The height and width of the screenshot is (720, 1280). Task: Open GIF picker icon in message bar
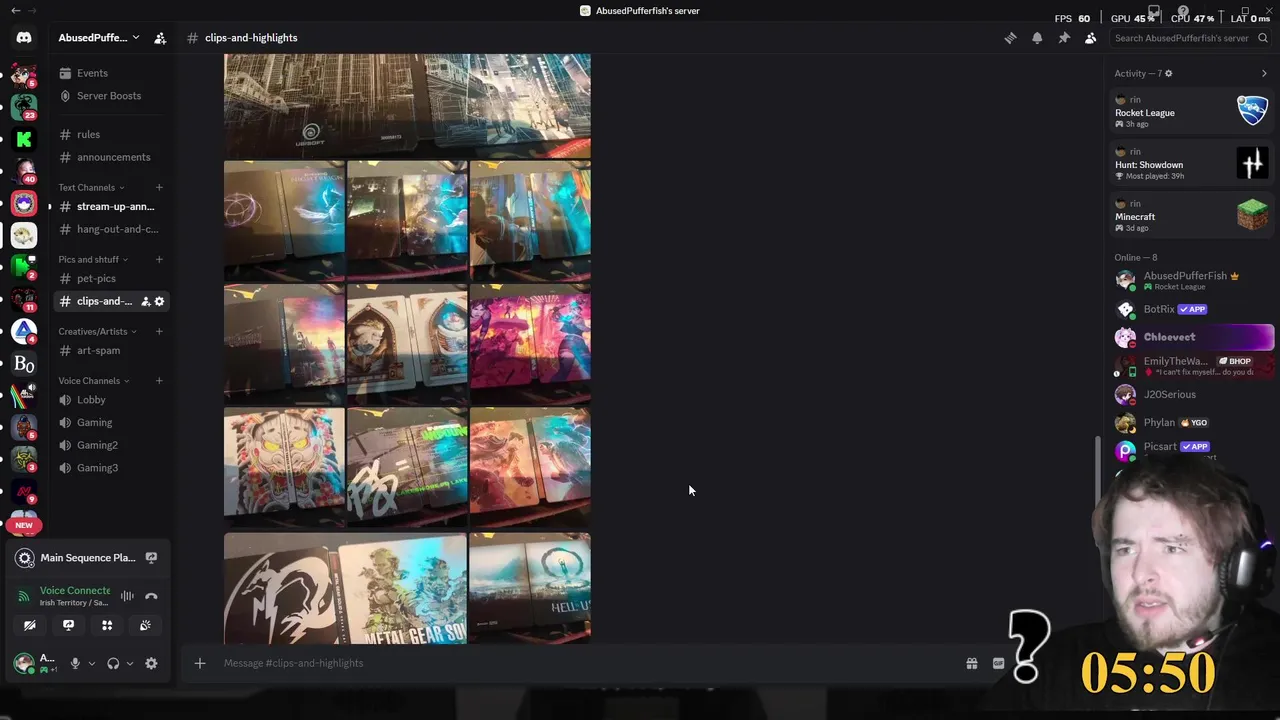(998, 663)
